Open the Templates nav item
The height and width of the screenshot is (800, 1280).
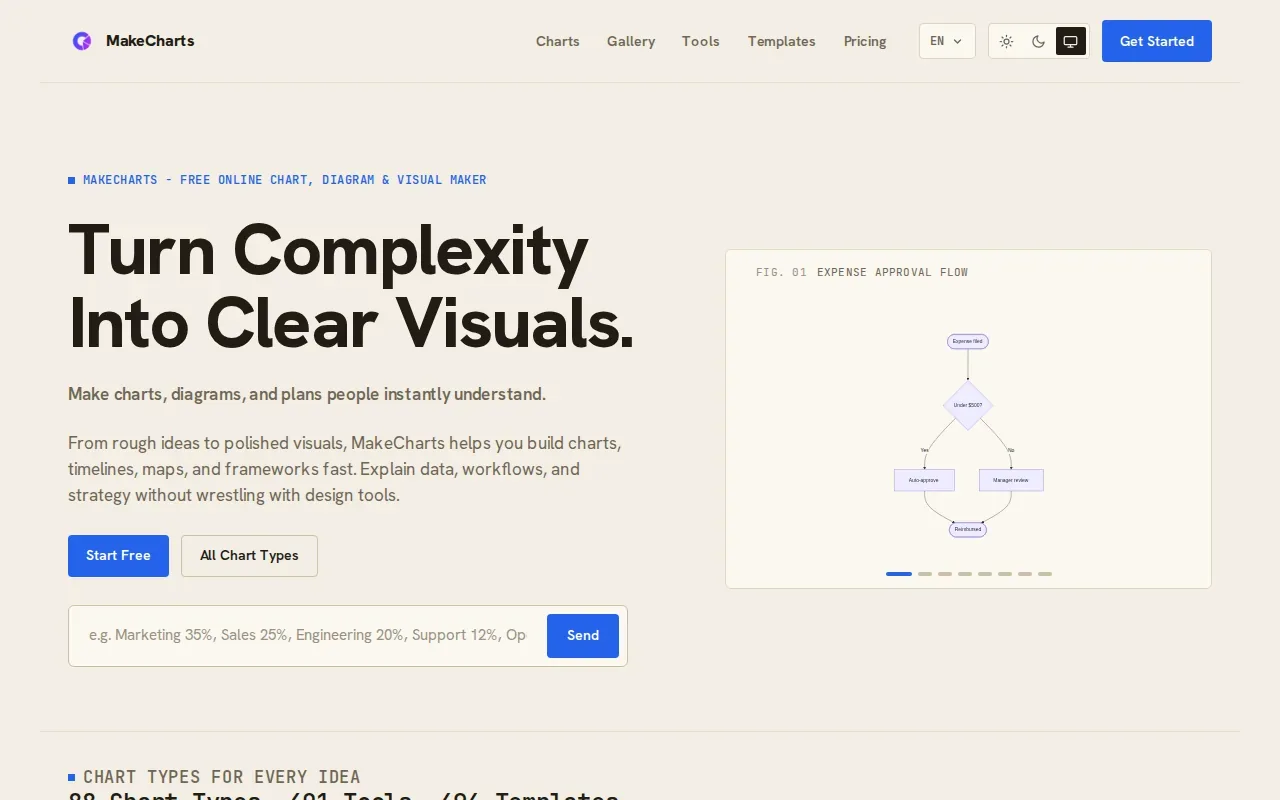pos(782,41)
